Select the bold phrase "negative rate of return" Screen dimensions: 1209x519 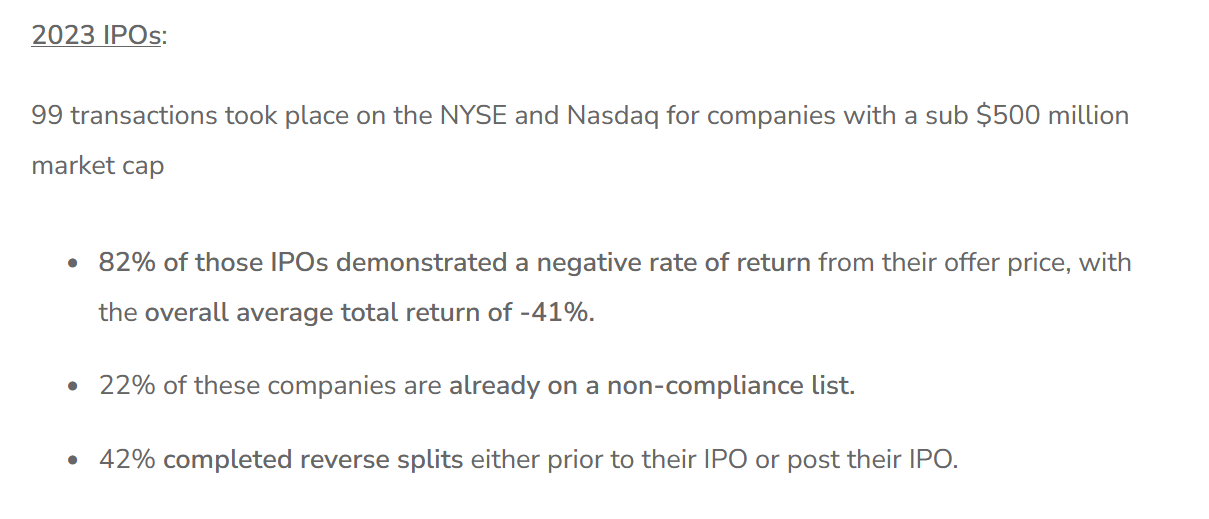[x=674, y=263]
